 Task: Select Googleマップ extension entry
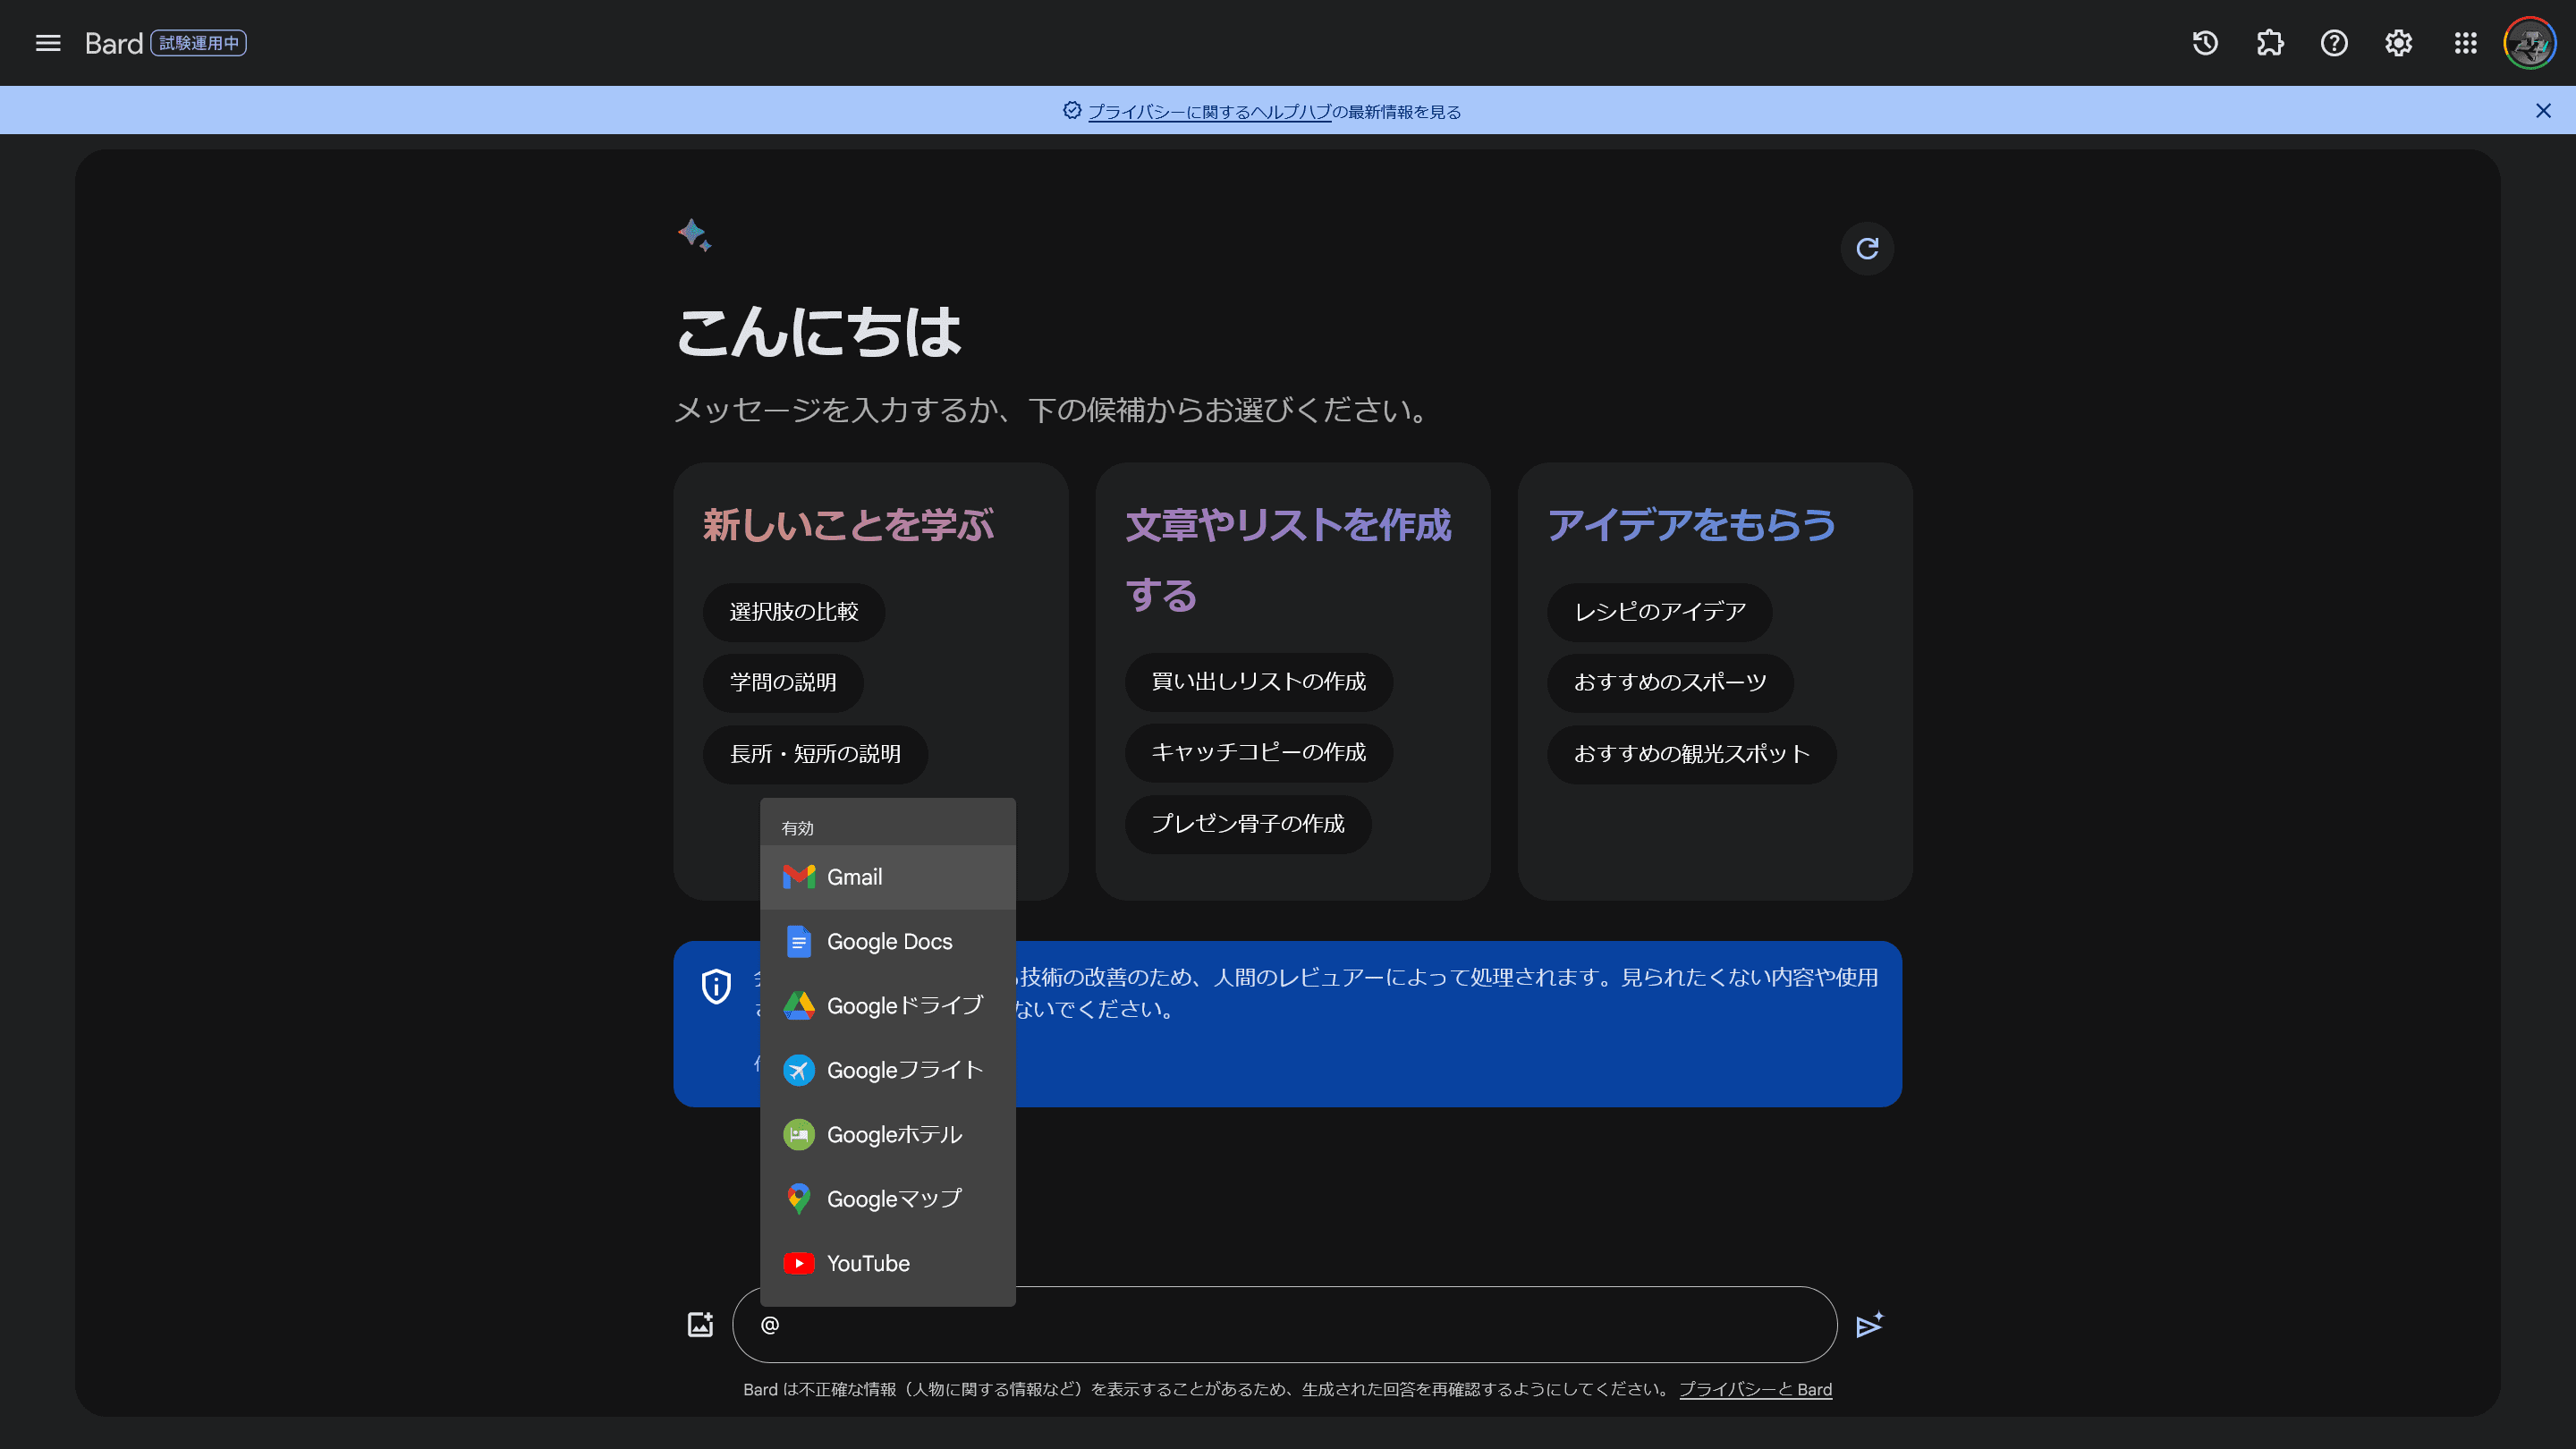pos(888,1198)
